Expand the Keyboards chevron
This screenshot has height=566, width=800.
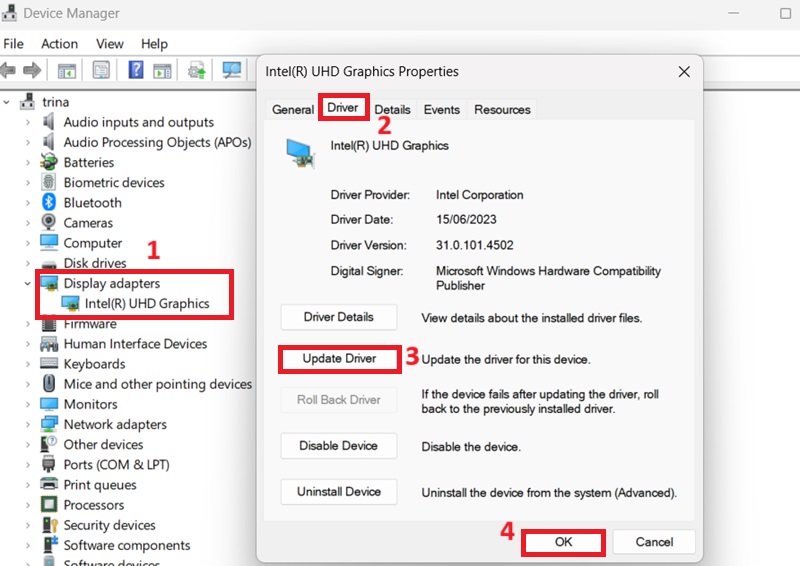(28, 364)
